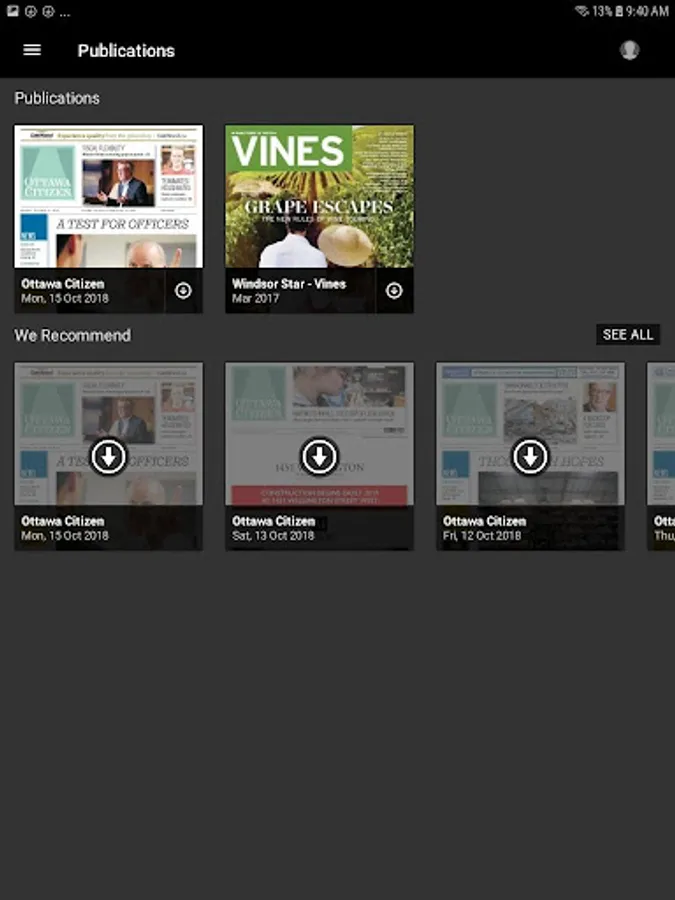675x900 pixels.
Task: Open Ottawa Citizen cover in Publications
Action: (108, 196)
